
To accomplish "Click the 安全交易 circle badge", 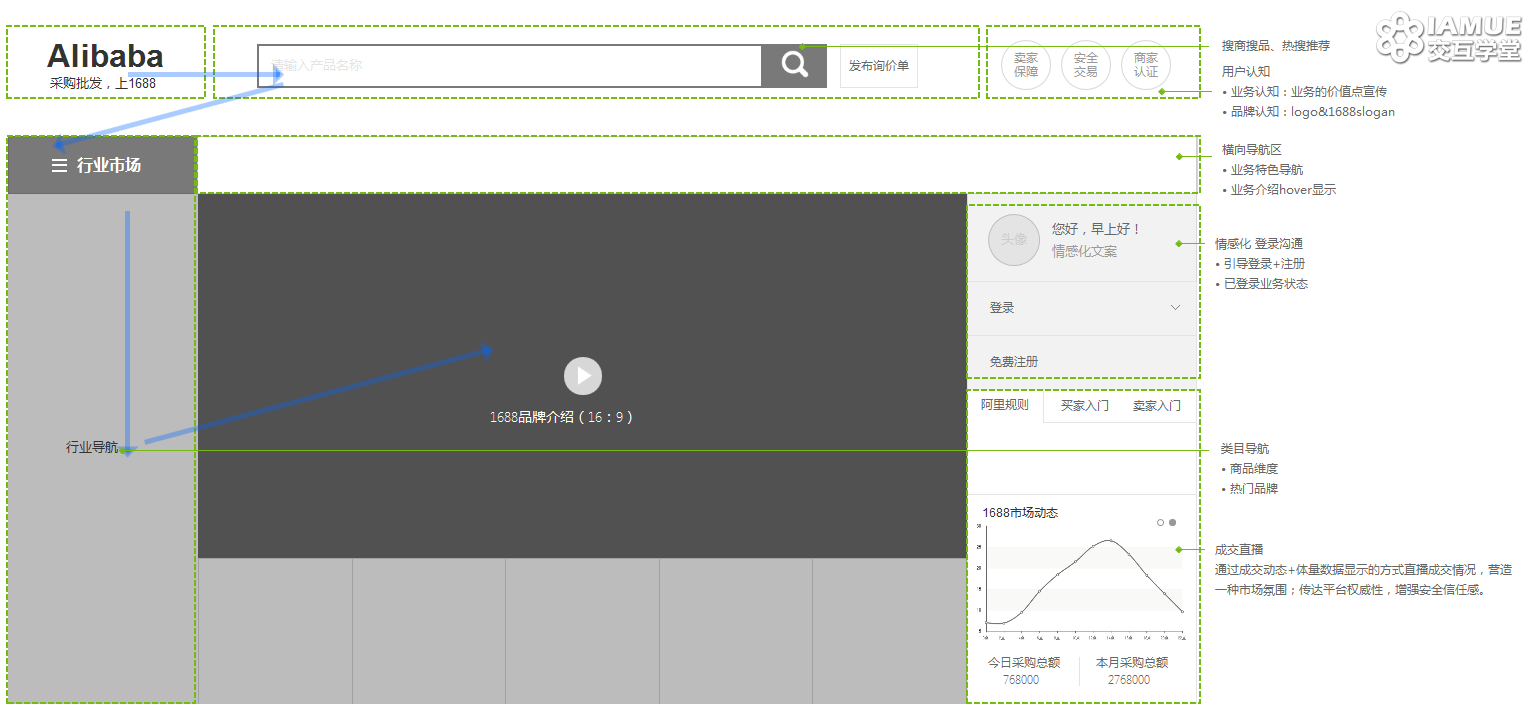I will [1086, 65].
